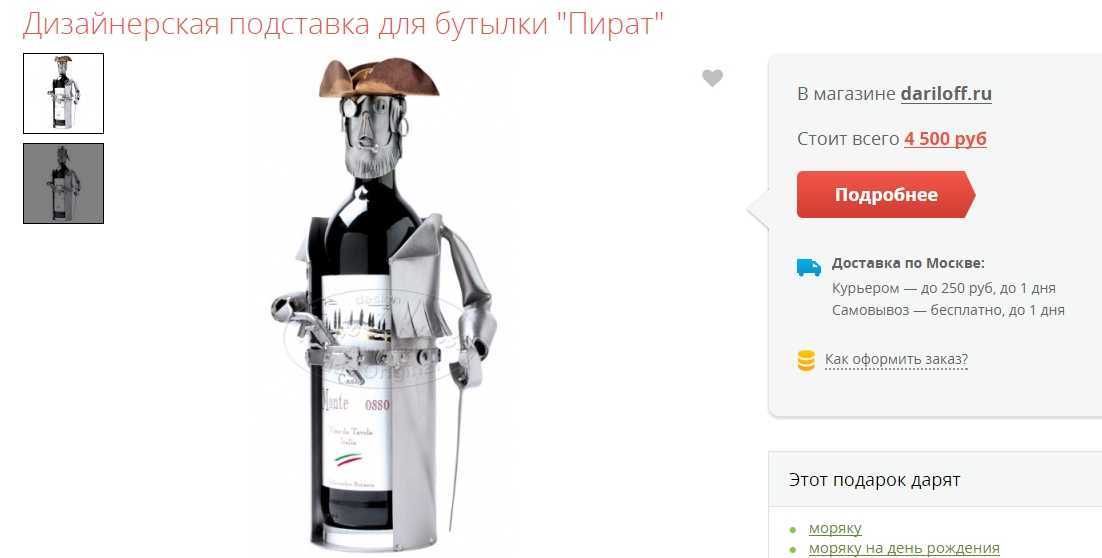The image size is (1102, 558).
Task: Click the Этот подарок дарят section header
Action: [874, 480]
